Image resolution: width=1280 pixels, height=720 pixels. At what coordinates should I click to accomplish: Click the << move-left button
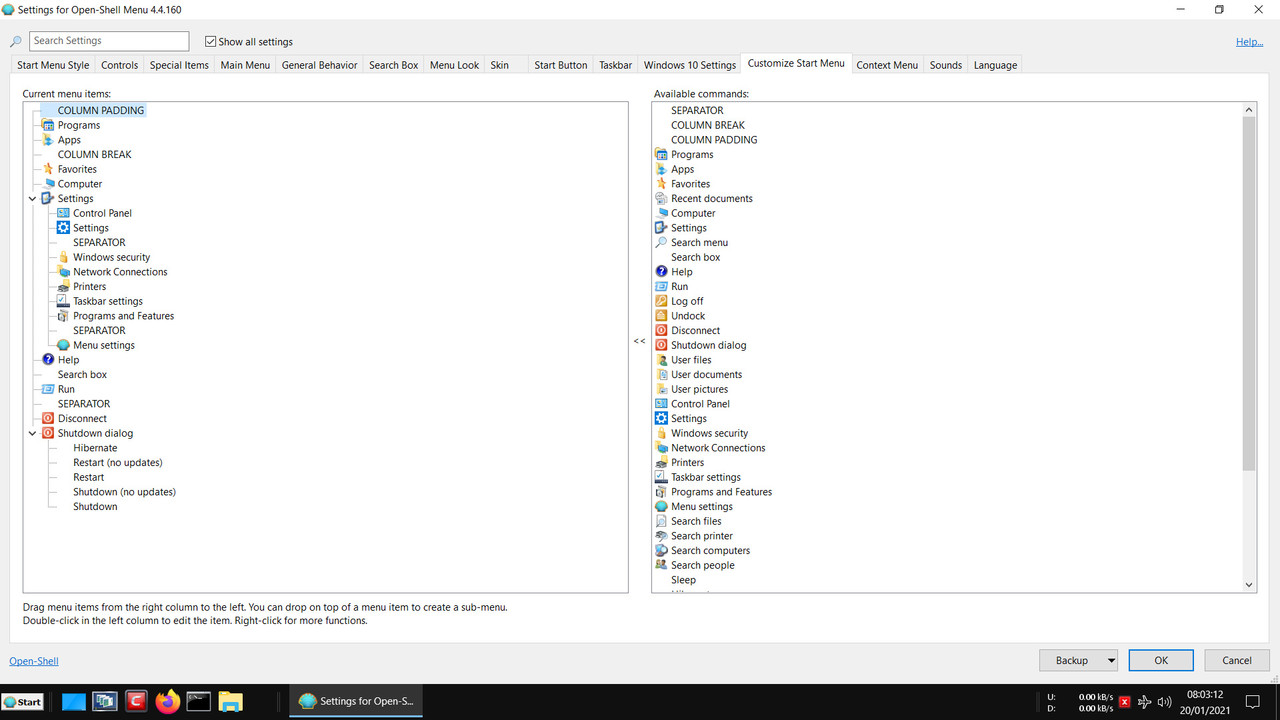tap(640, 341)
